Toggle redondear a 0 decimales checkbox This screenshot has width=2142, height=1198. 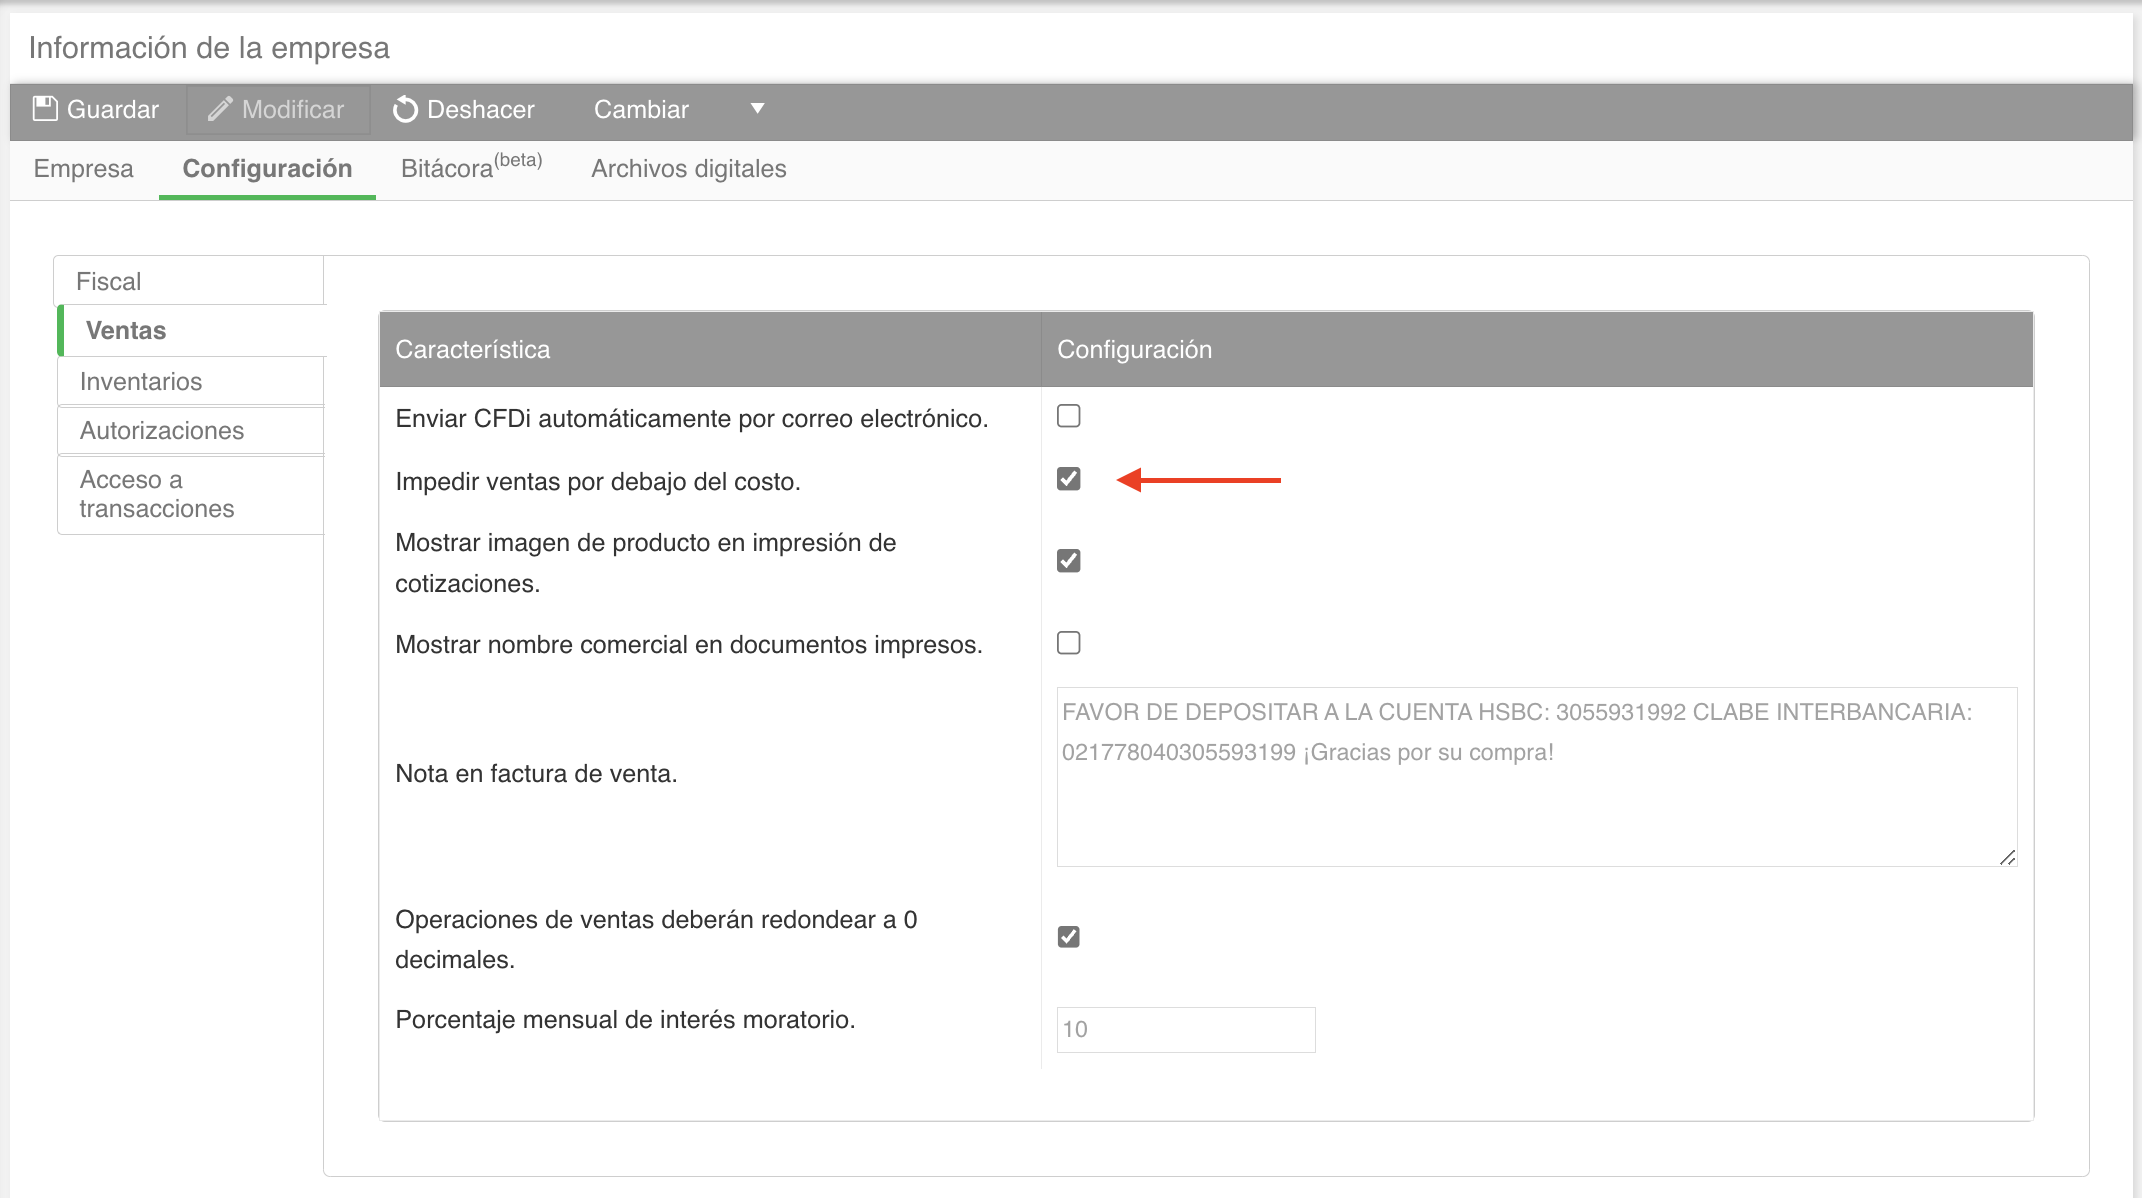pyautogui.click(x=1069, y=936)
